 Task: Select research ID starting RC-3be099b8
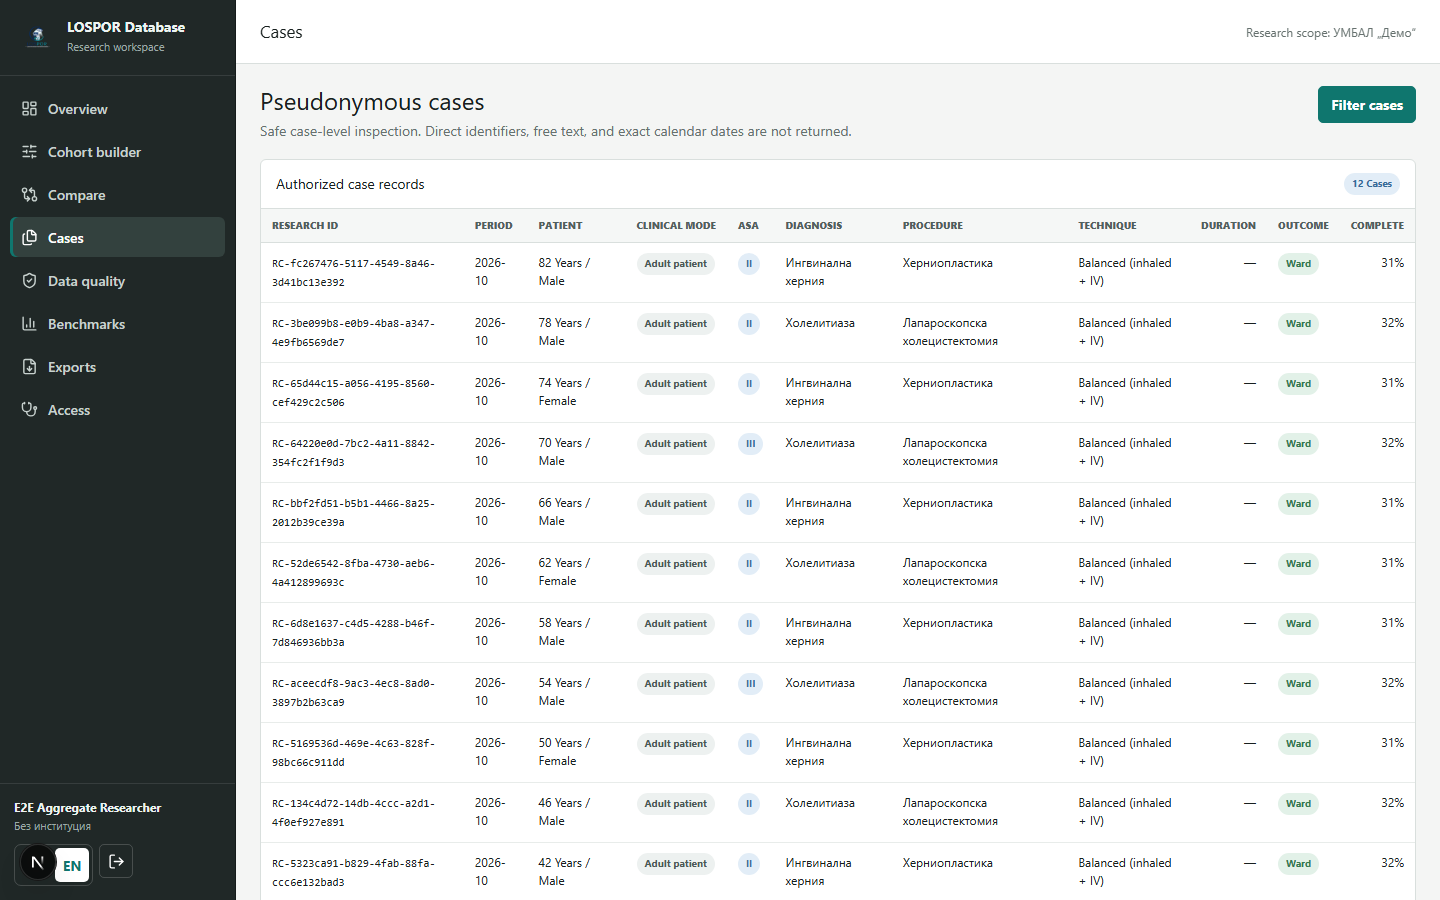353,333
